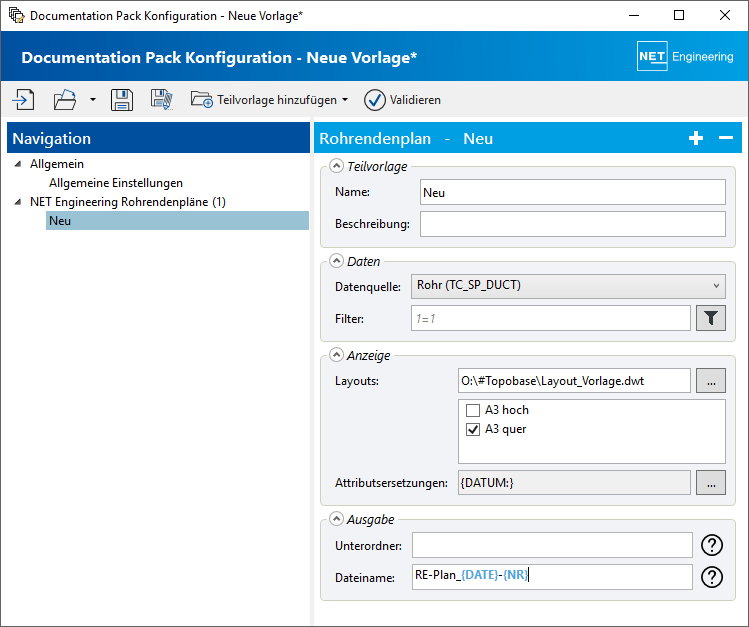Enable the A3 hoch checkbox
This screenshot has height=627, width=749.
coord(473,410)
